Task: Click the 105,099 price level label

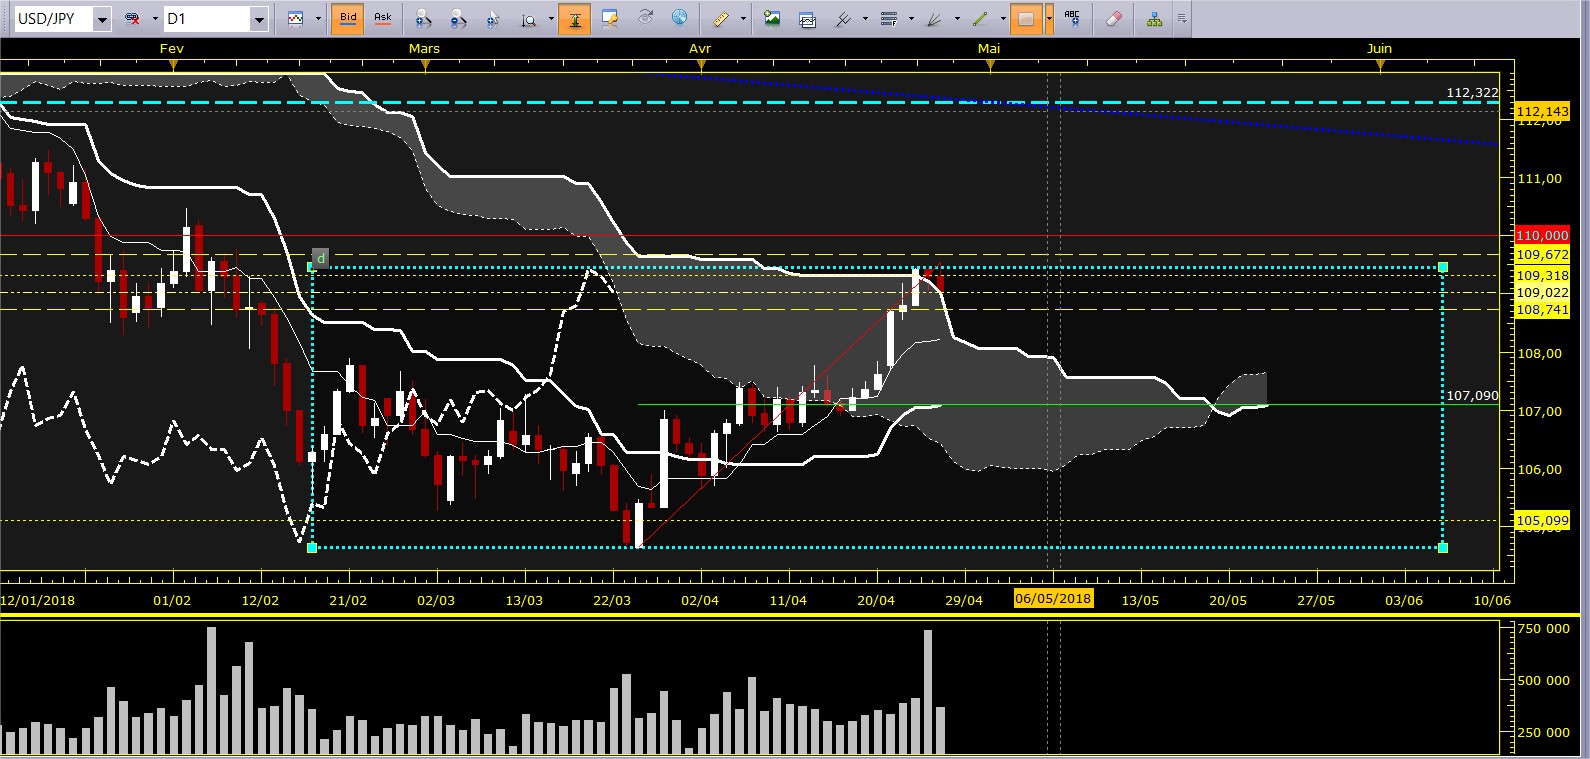Action: [1542, 521]
